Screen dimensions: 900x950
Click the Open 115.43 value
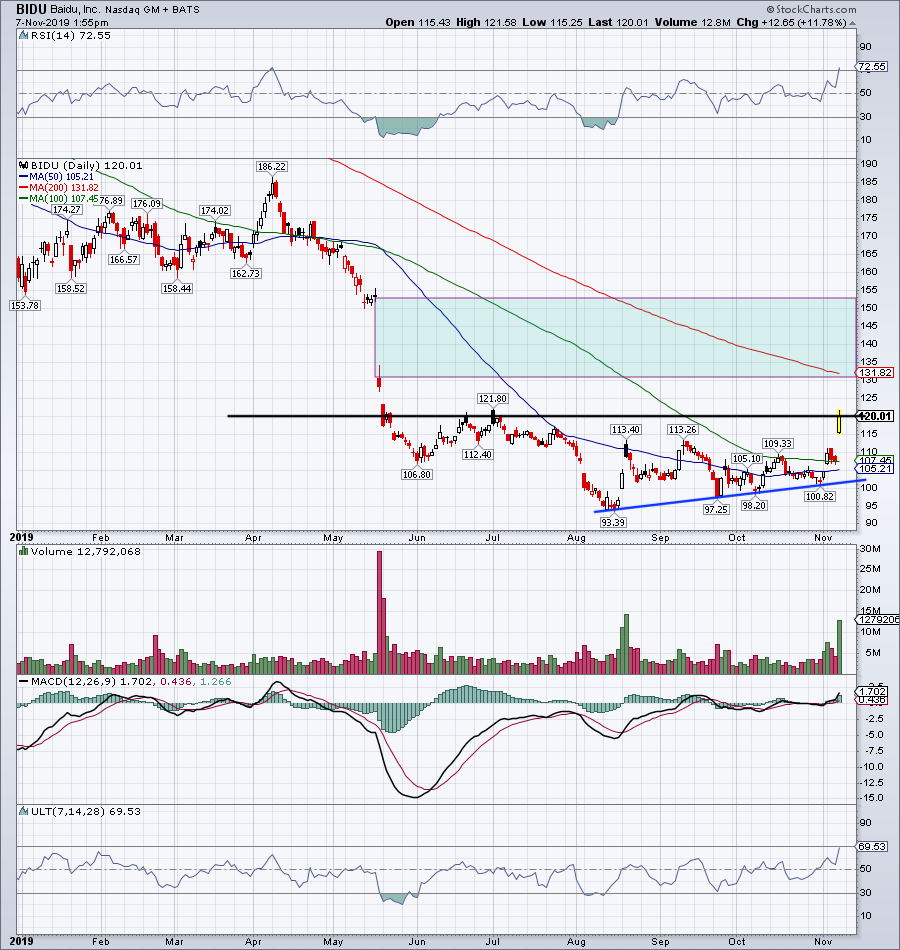point(417,22)
